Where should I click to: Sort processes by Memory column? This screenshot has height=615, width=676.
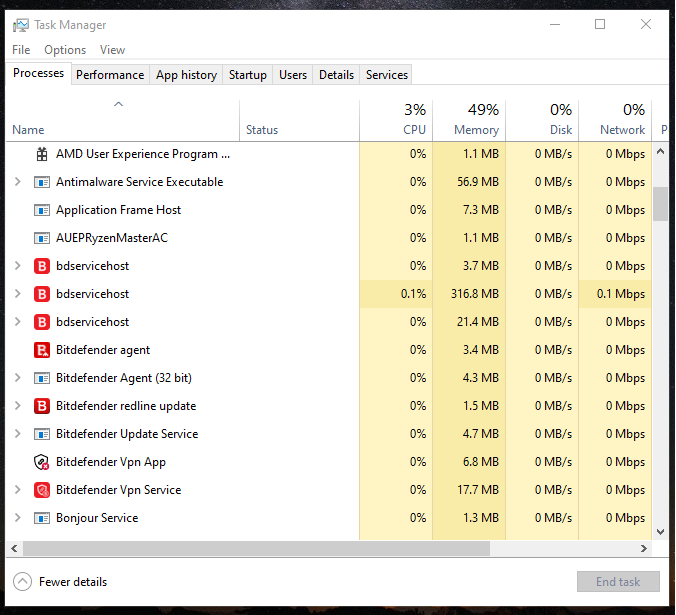[x=469, y=121]
